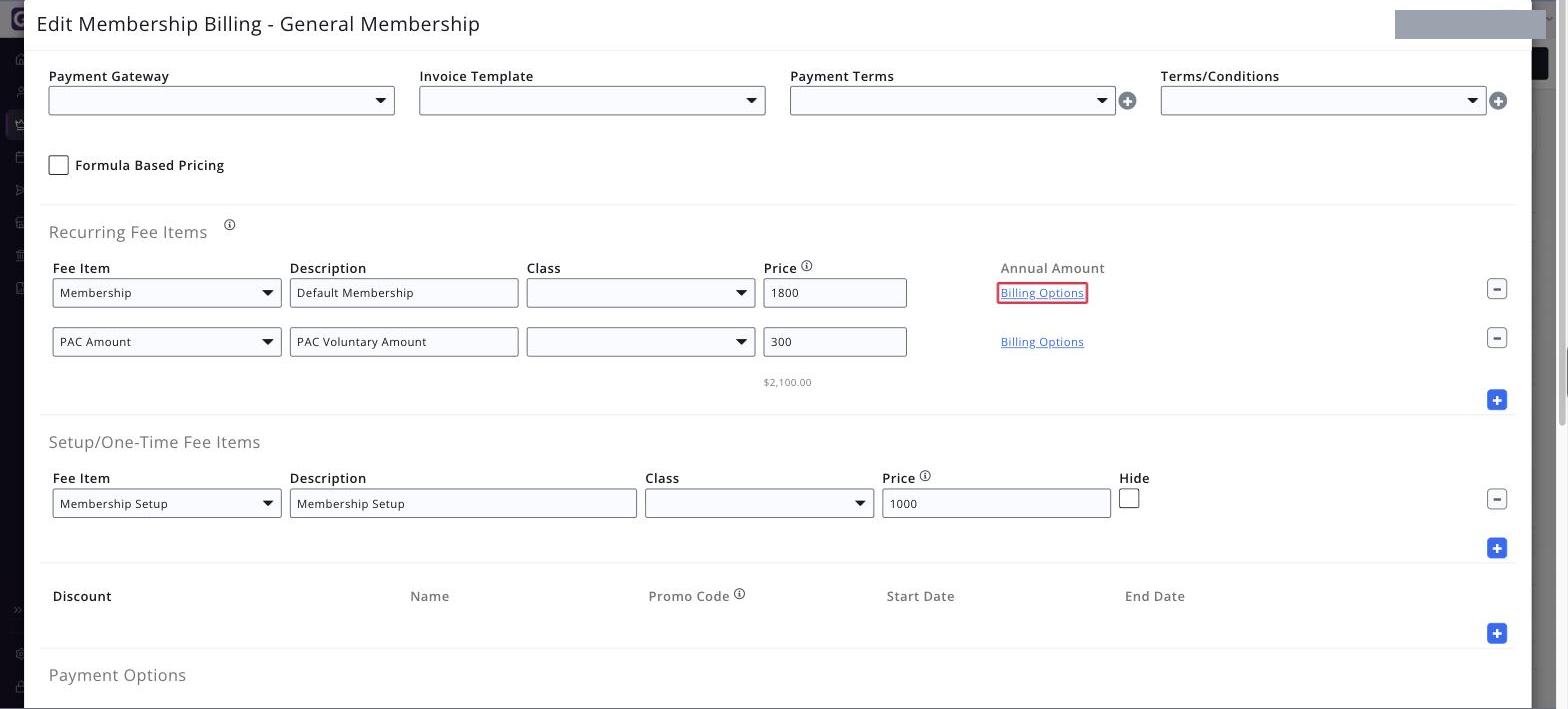The height and width of the screenshot is (709, 1568).
Task: Open Class dropdown for PAC Voluntary row
Action: coord(641,342)
